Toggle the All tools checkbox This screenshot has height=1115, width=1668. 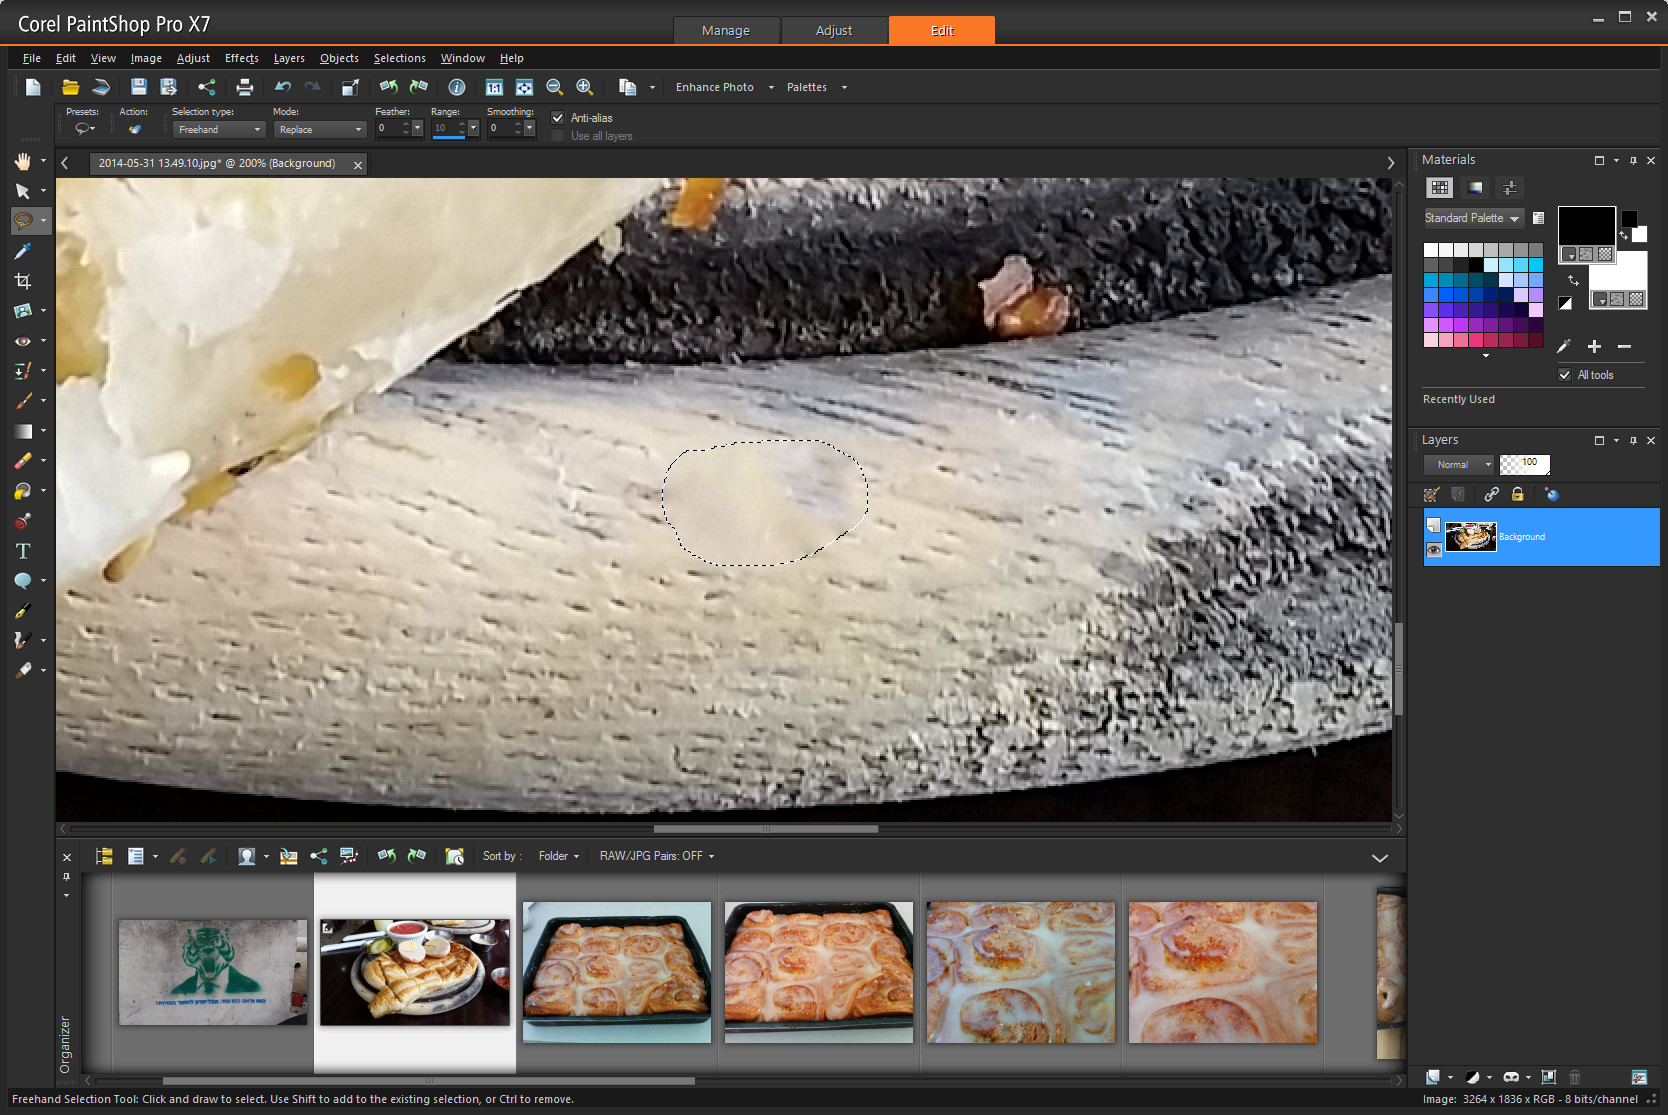1565,375
